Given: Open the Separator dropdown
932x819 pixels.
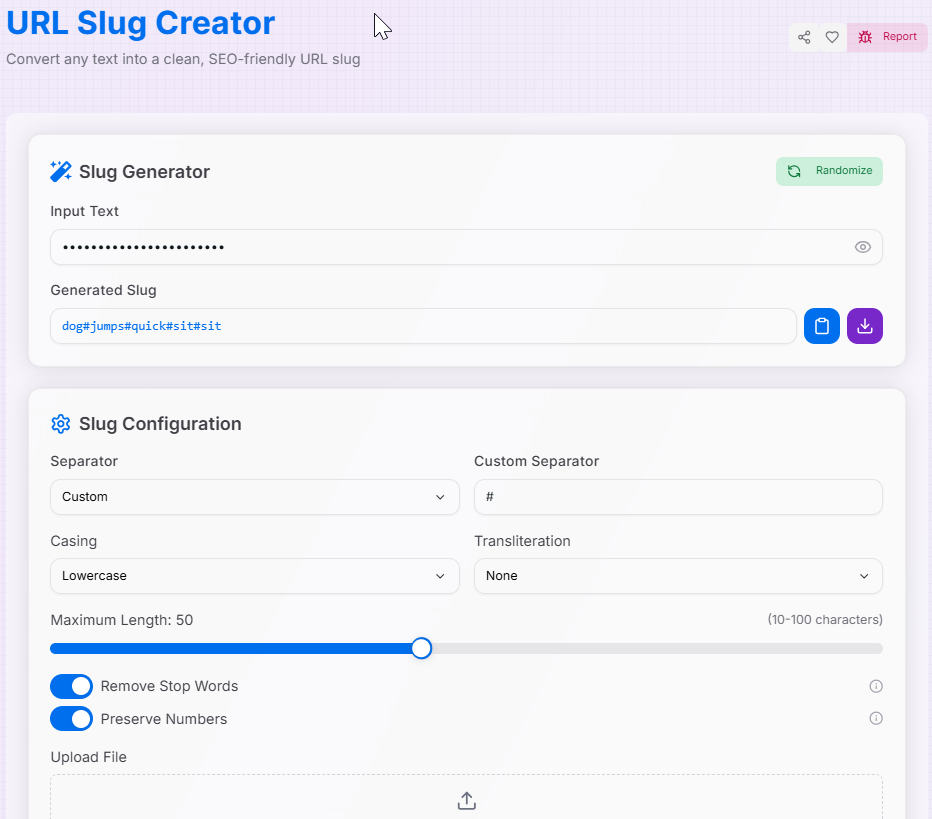Looking at the screenshot, I should click(254, 496).
